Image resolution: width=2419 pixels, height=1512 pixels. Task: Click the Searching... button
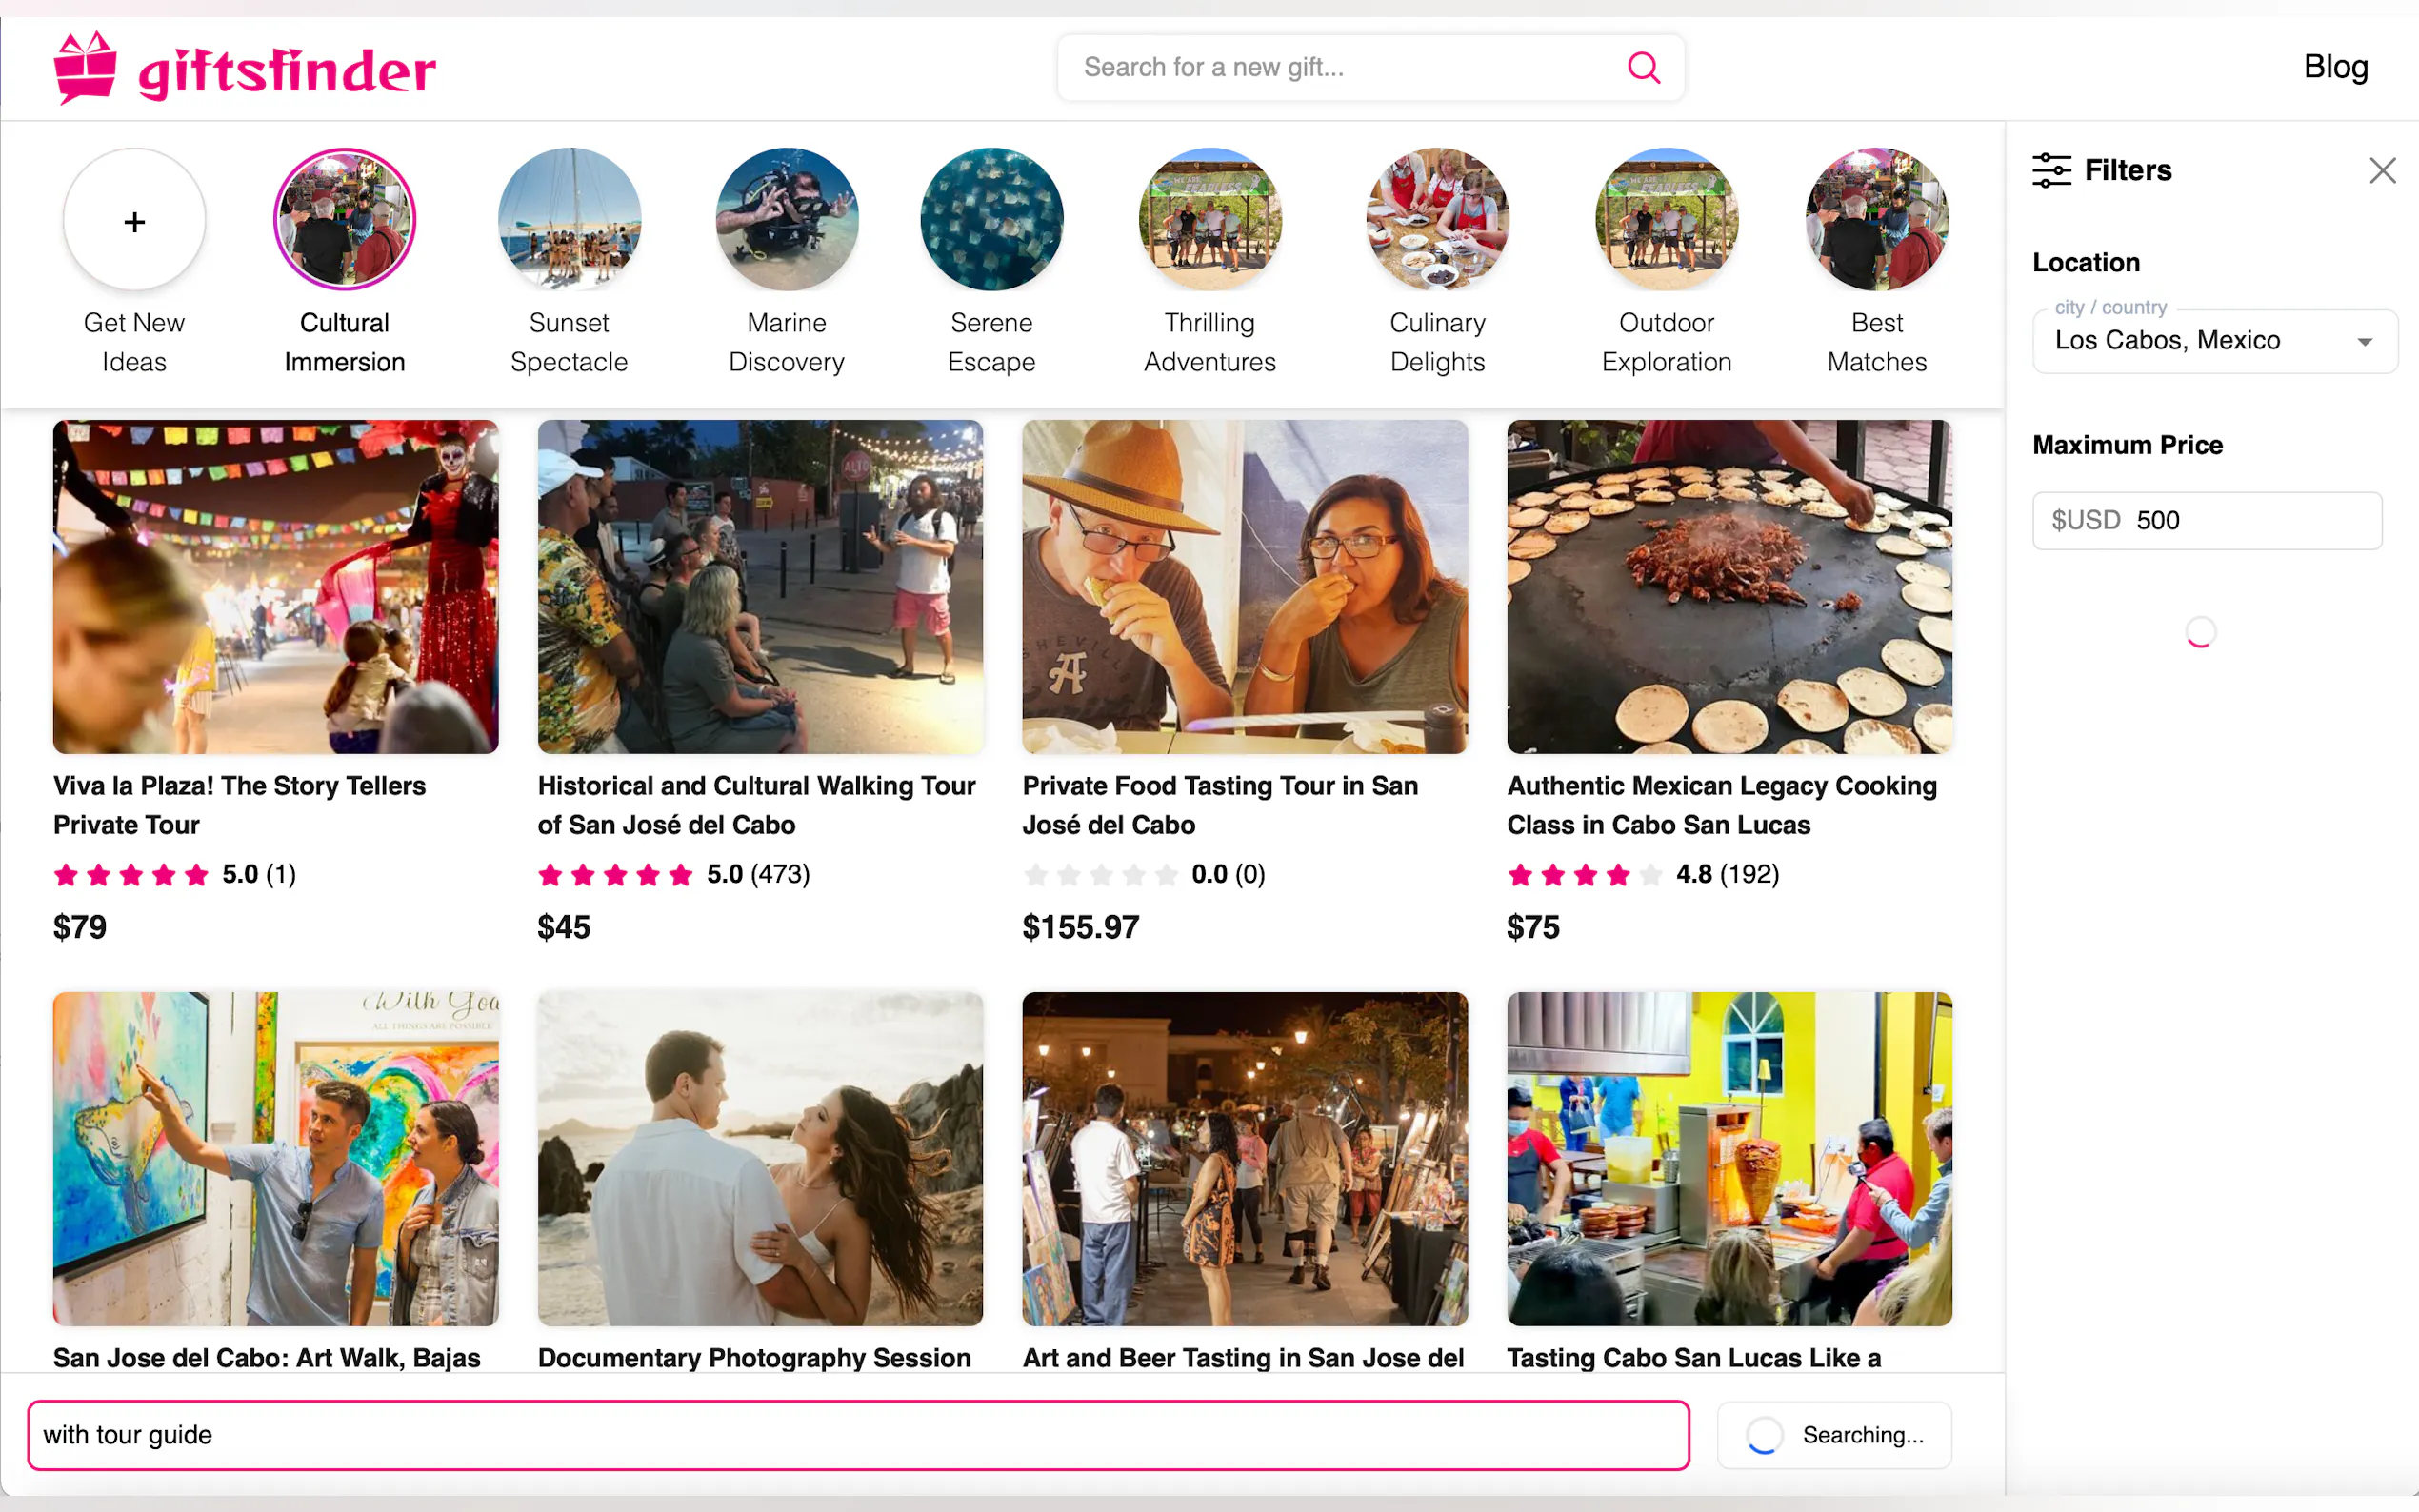[1833, 1435]
